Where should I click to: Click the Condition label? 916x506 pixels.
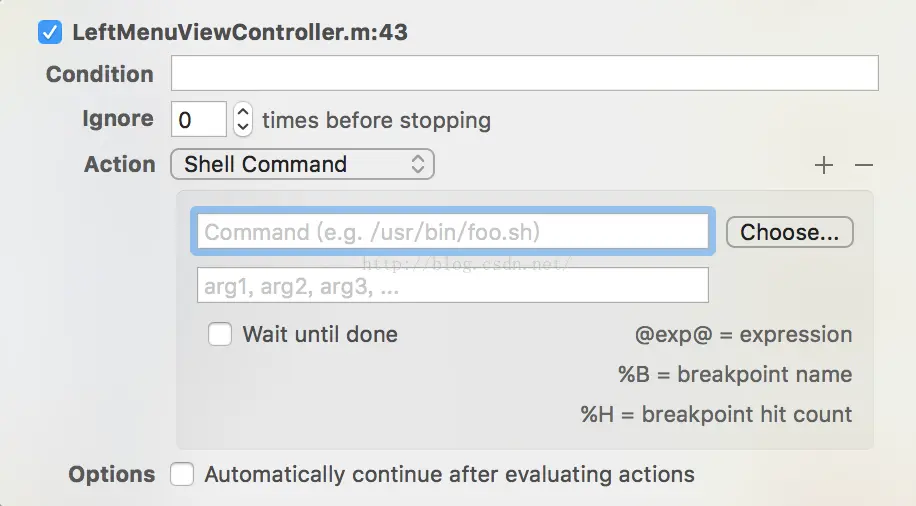coord(100,74)
